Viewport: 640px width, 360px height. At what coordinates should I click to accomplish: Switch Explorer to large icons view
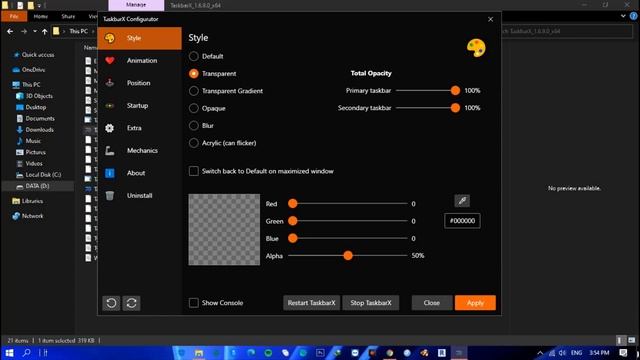(x=631, y=340)
